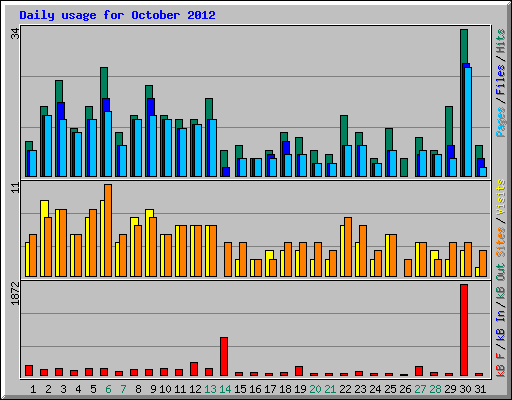Click day 24 on the x-axis
512x400 pixels.
click(x=375, y=389)
